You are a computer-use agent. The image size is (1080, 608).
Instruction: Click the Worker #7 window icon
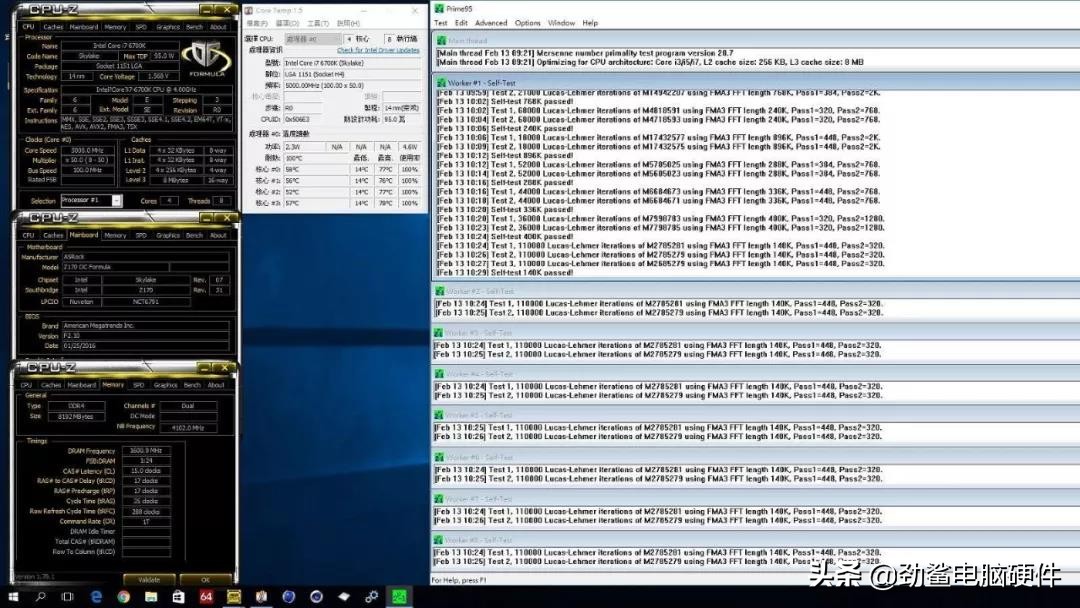click(x=439, y=499)
